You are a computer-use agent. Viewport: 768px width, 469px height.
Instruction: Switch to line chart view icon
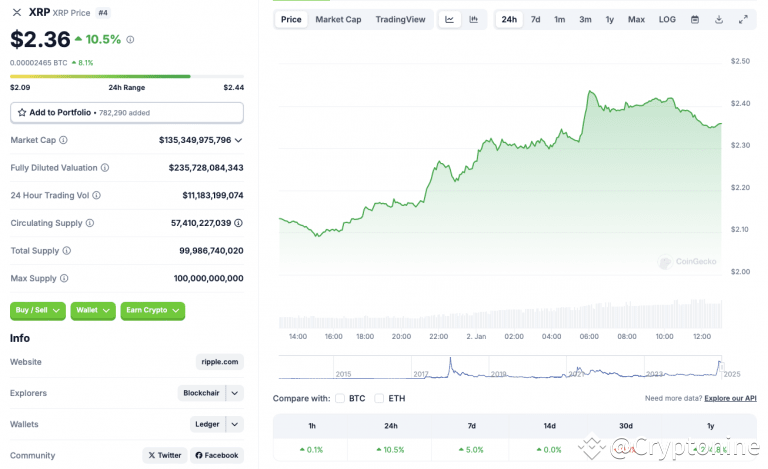450,20
